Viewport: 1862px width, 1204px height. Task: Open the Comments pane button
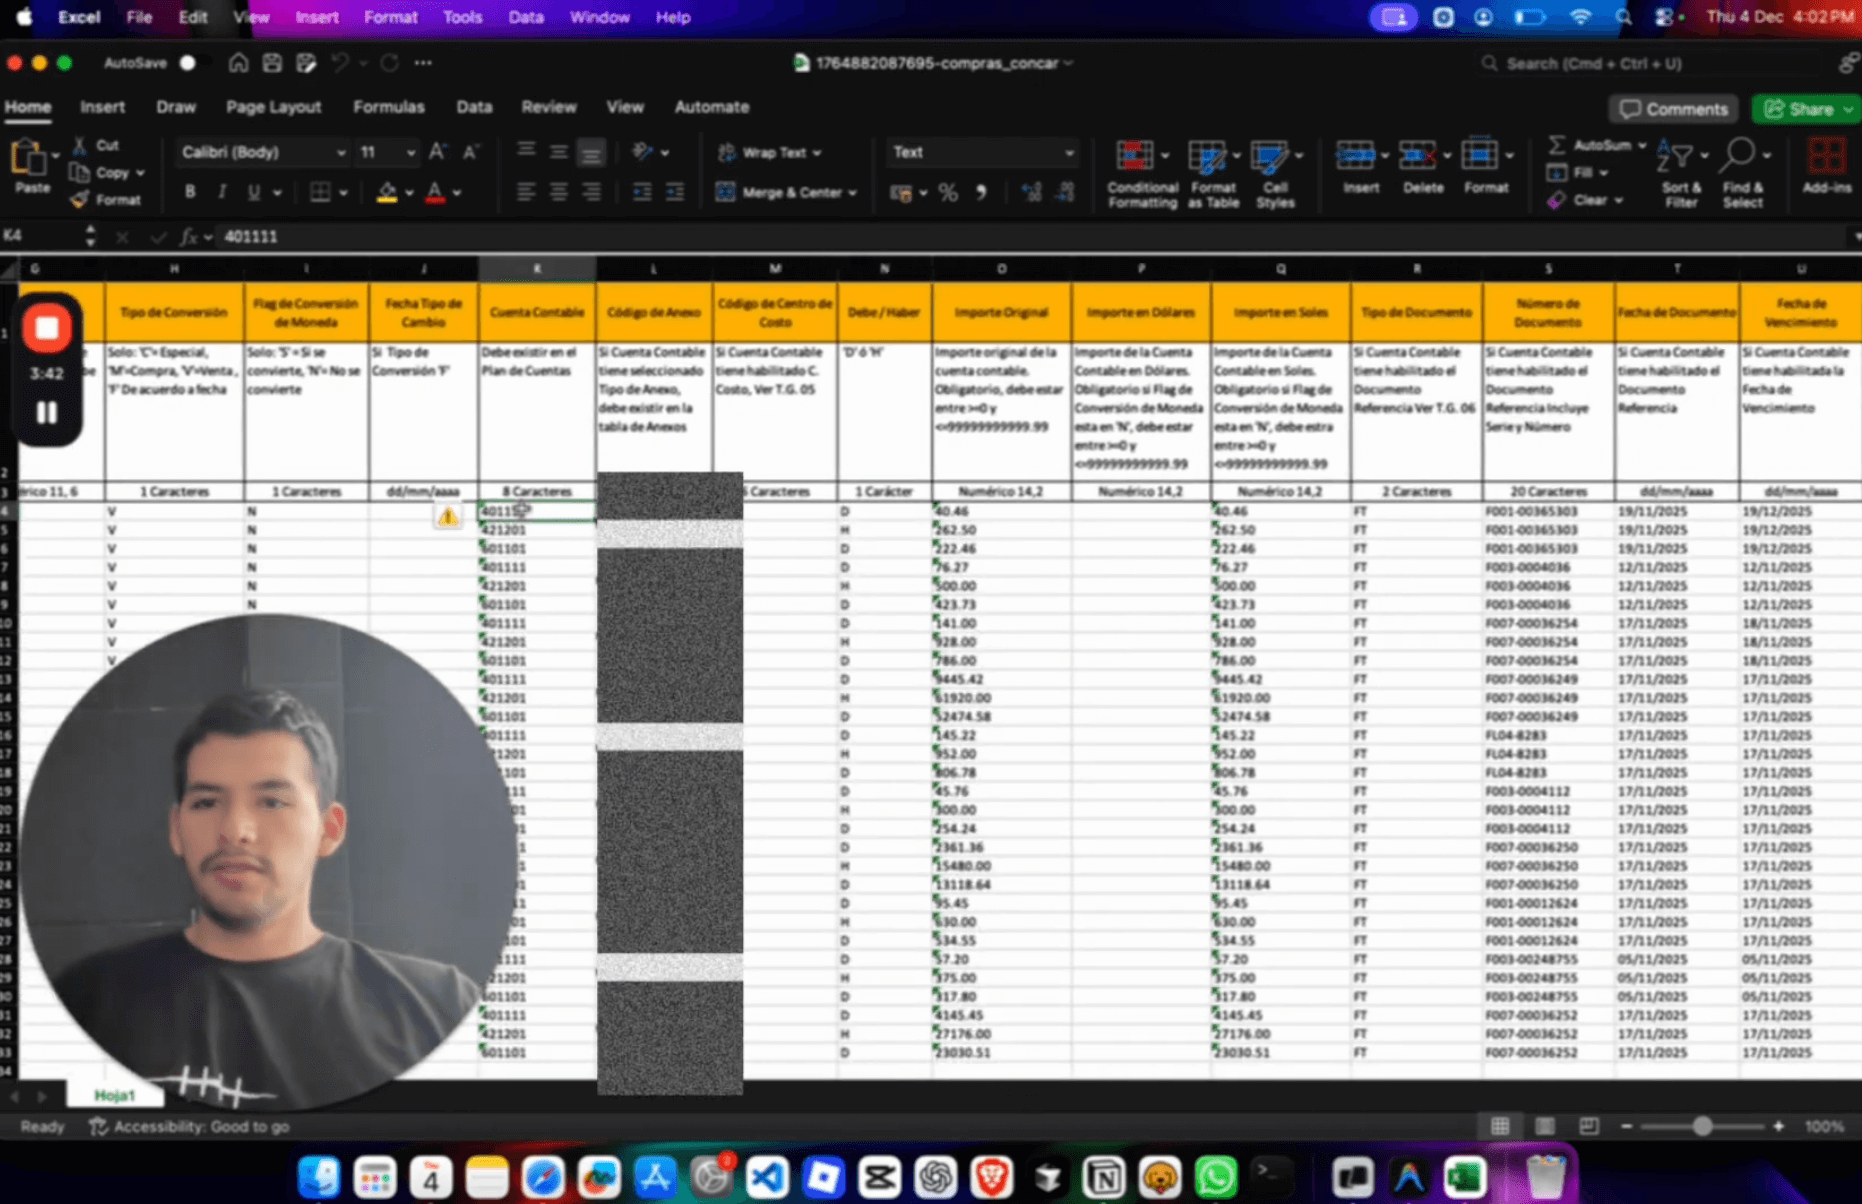1673,109
